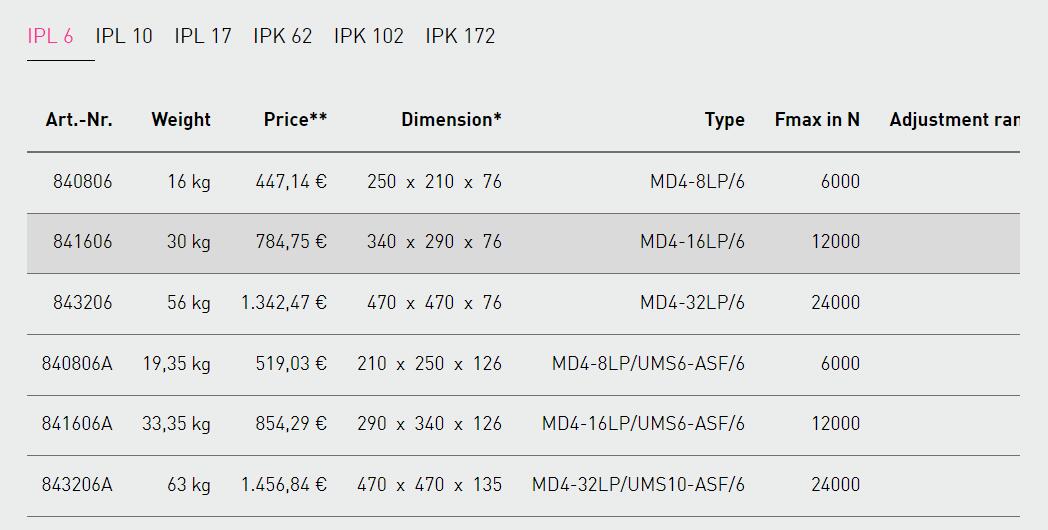The image size is (1048, 530).
Task: Open the IPL 17 tab
Action: [x=203, y=36]
